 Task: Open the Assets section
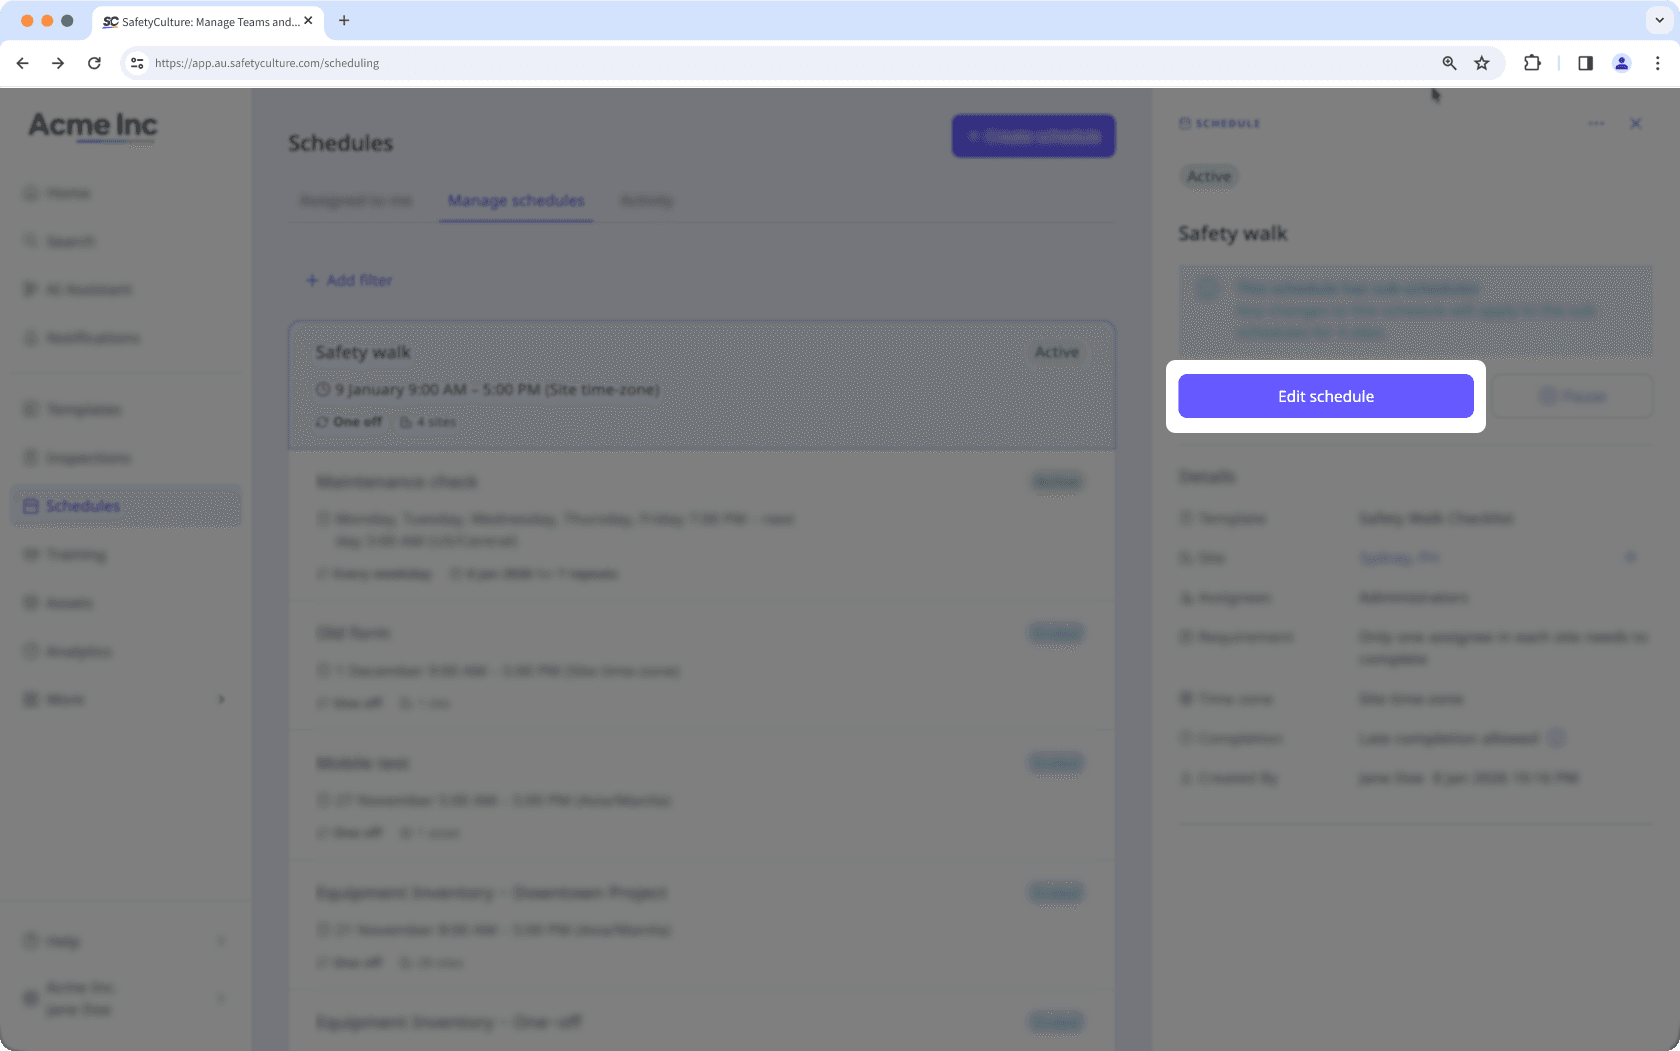pyautogui.click(x=69, y=602)
